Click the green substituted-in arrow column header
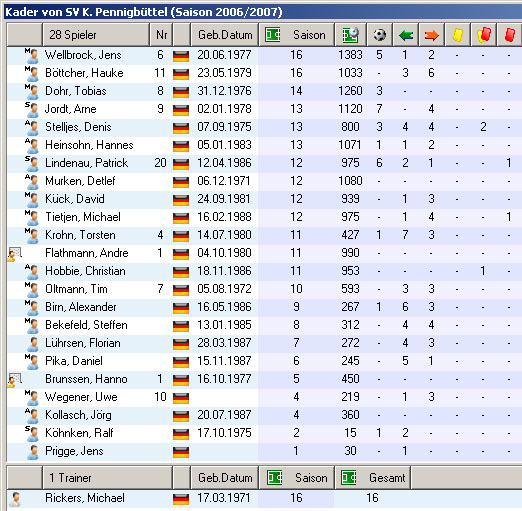Screen dimensions: 522x511 click(x=406, y=35)
